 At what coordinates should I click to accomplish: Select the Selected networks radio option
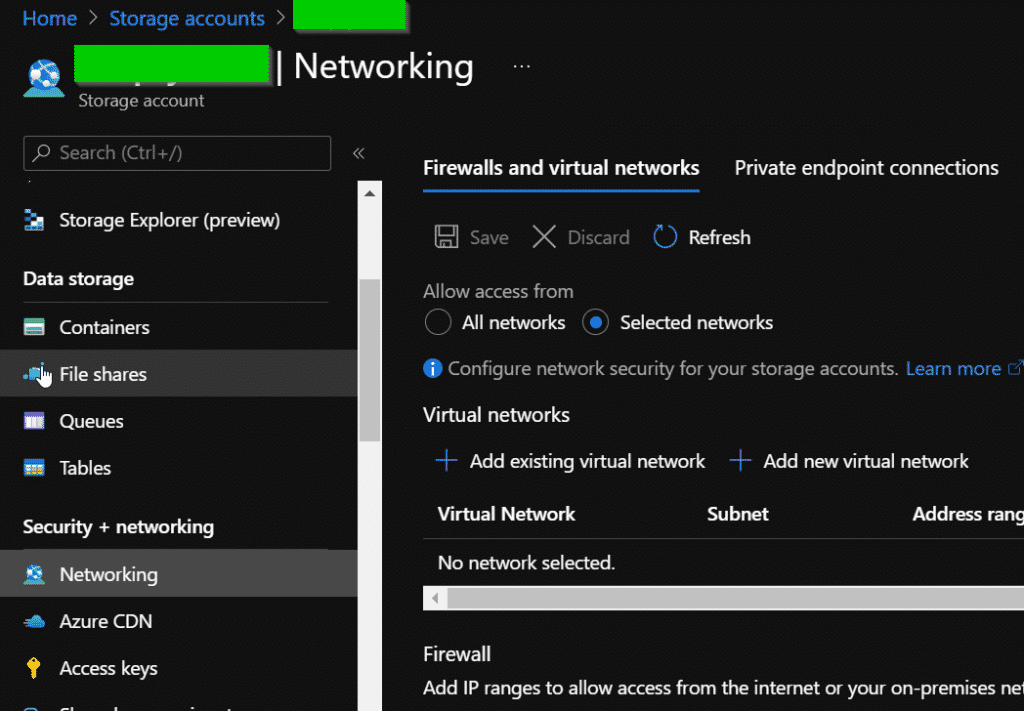pos(596,323)
